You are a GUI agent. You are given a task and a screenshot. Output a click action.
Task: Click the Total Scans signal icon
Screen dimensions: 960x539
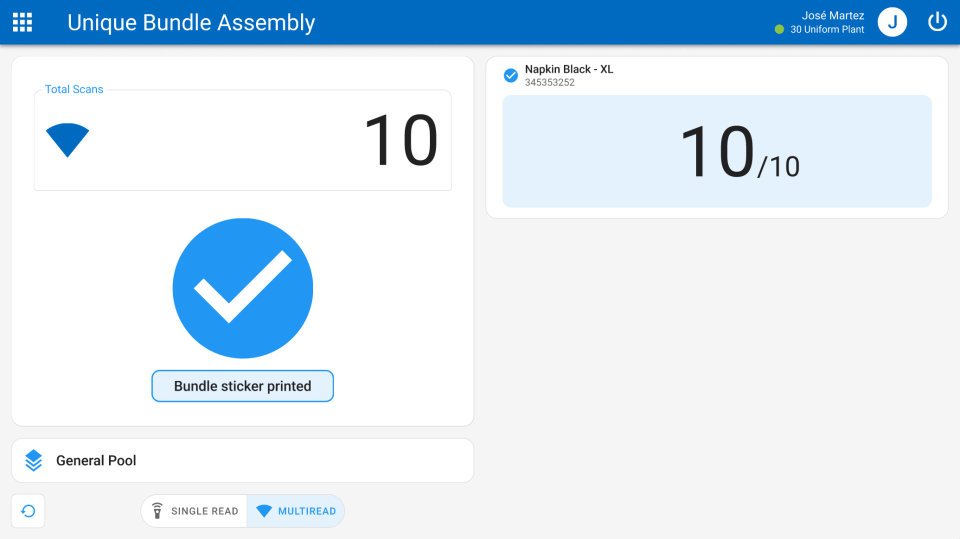tap(67, 140)
